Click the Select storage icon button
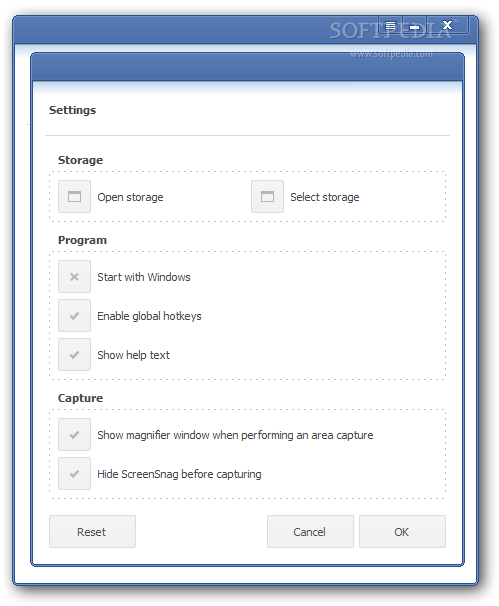 click(x=267, y=196)
